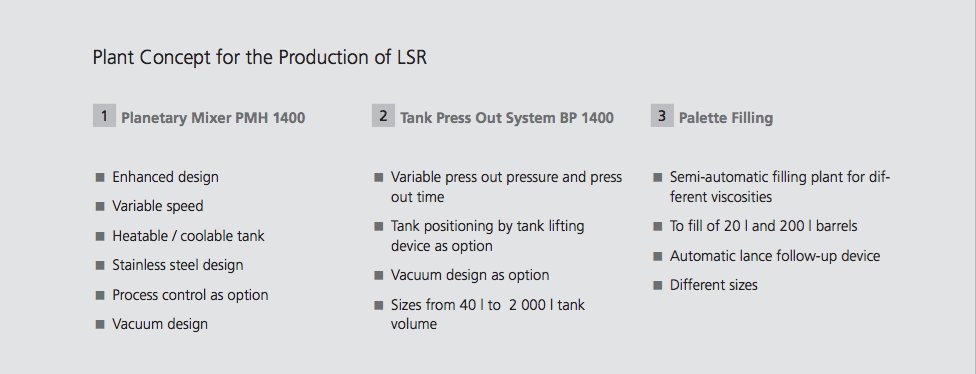
Task: Click the Sizes from 40 l to 2 000 l text
Action: 487,314
